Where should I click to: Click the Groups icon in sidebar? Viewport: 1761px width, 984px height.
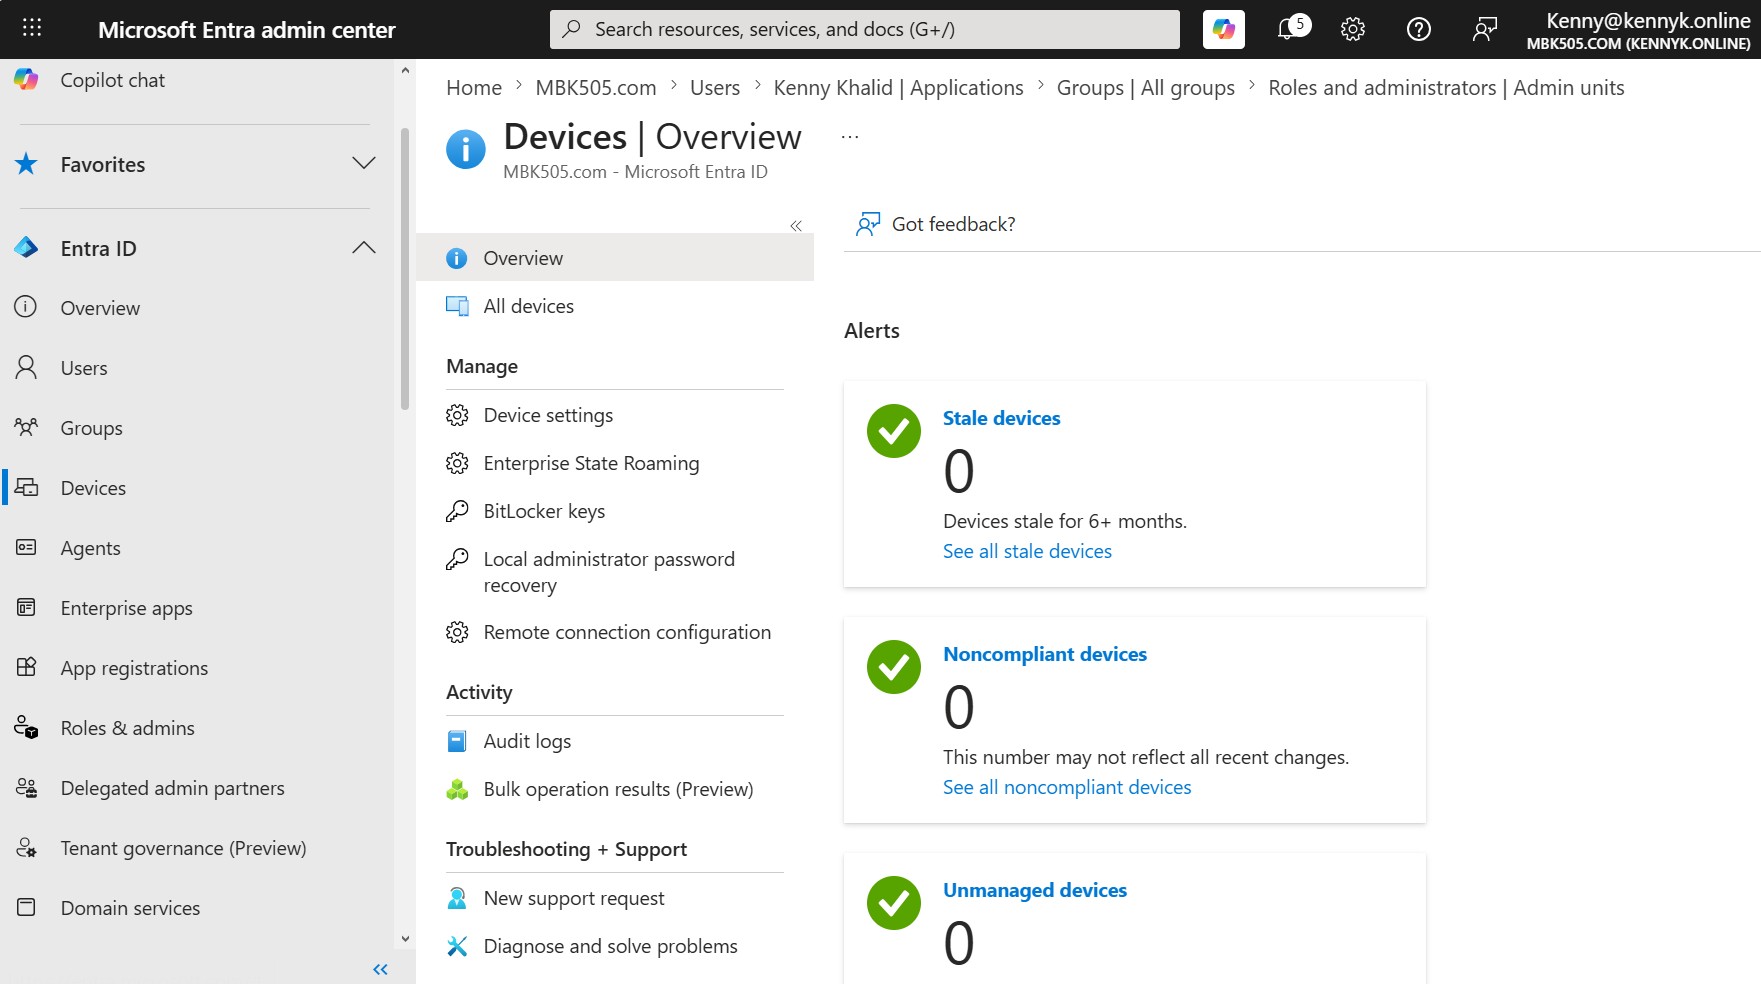(x=26, y=427)
